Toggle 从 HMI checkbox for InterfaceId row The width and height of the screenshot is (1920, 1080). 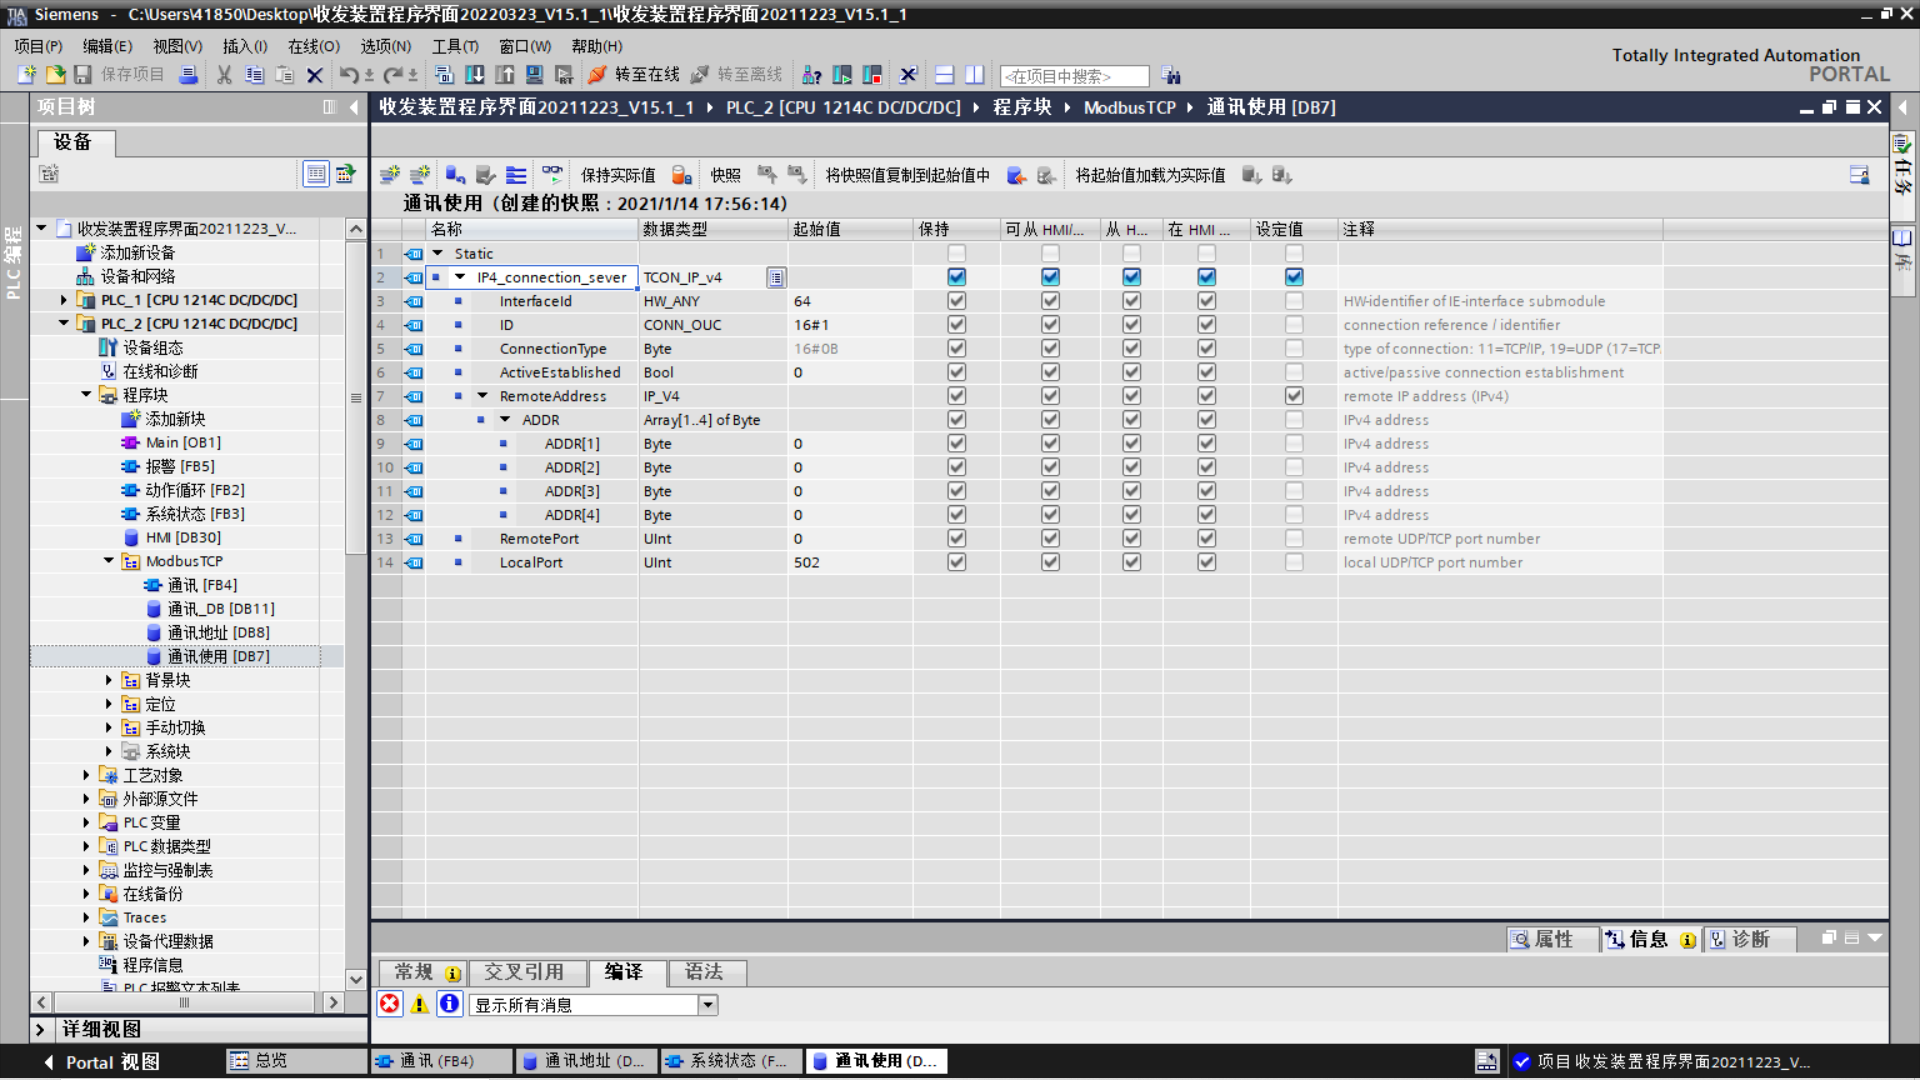click(x=1131, y=301)
